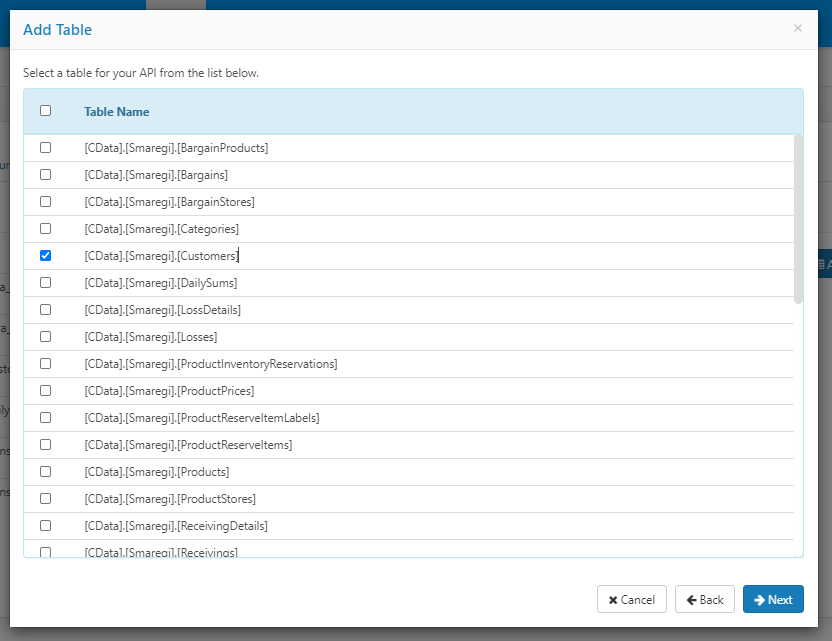Select the [CData].[Smaregi].[ReceivingDetails] row text
This screenshot has width=832, height=641.
176,526
